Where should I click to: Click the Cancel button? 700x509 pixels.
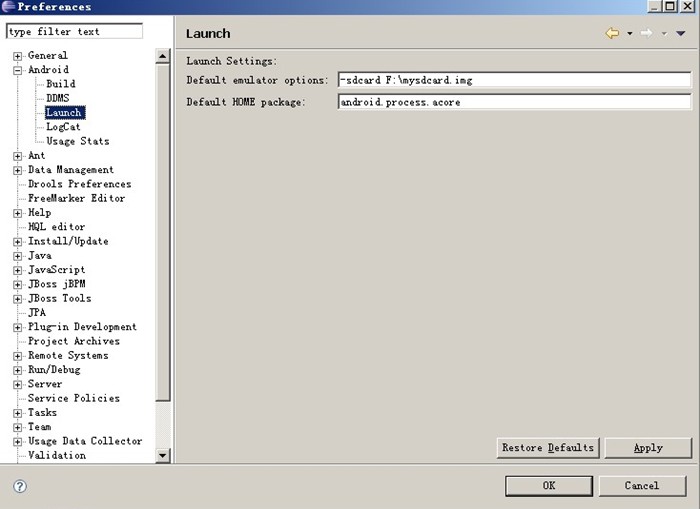click(642, 486)
